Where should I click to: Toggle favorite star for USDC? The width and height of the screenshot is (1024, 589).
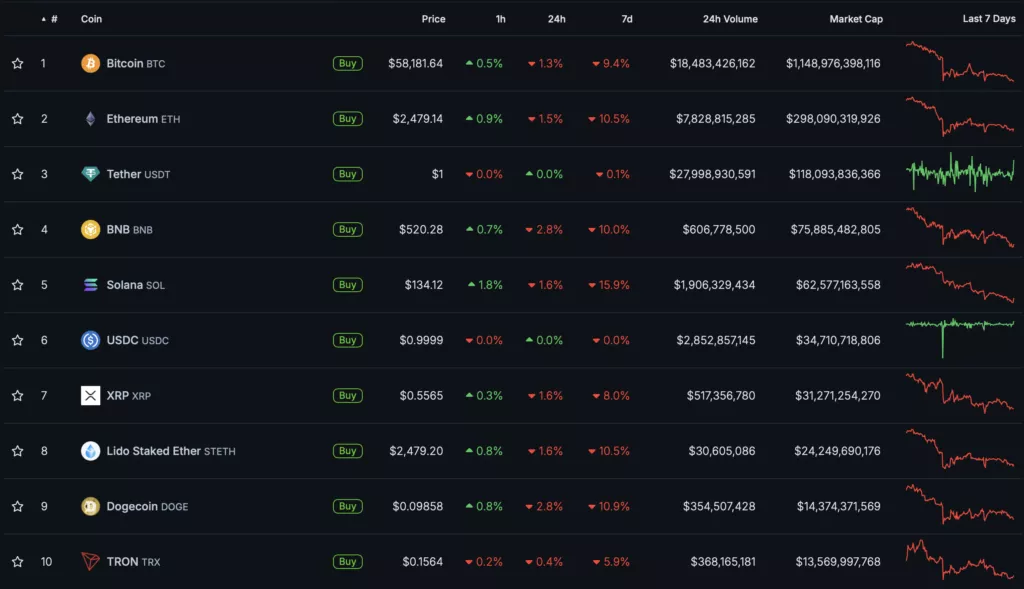click(x=17, y=340)
